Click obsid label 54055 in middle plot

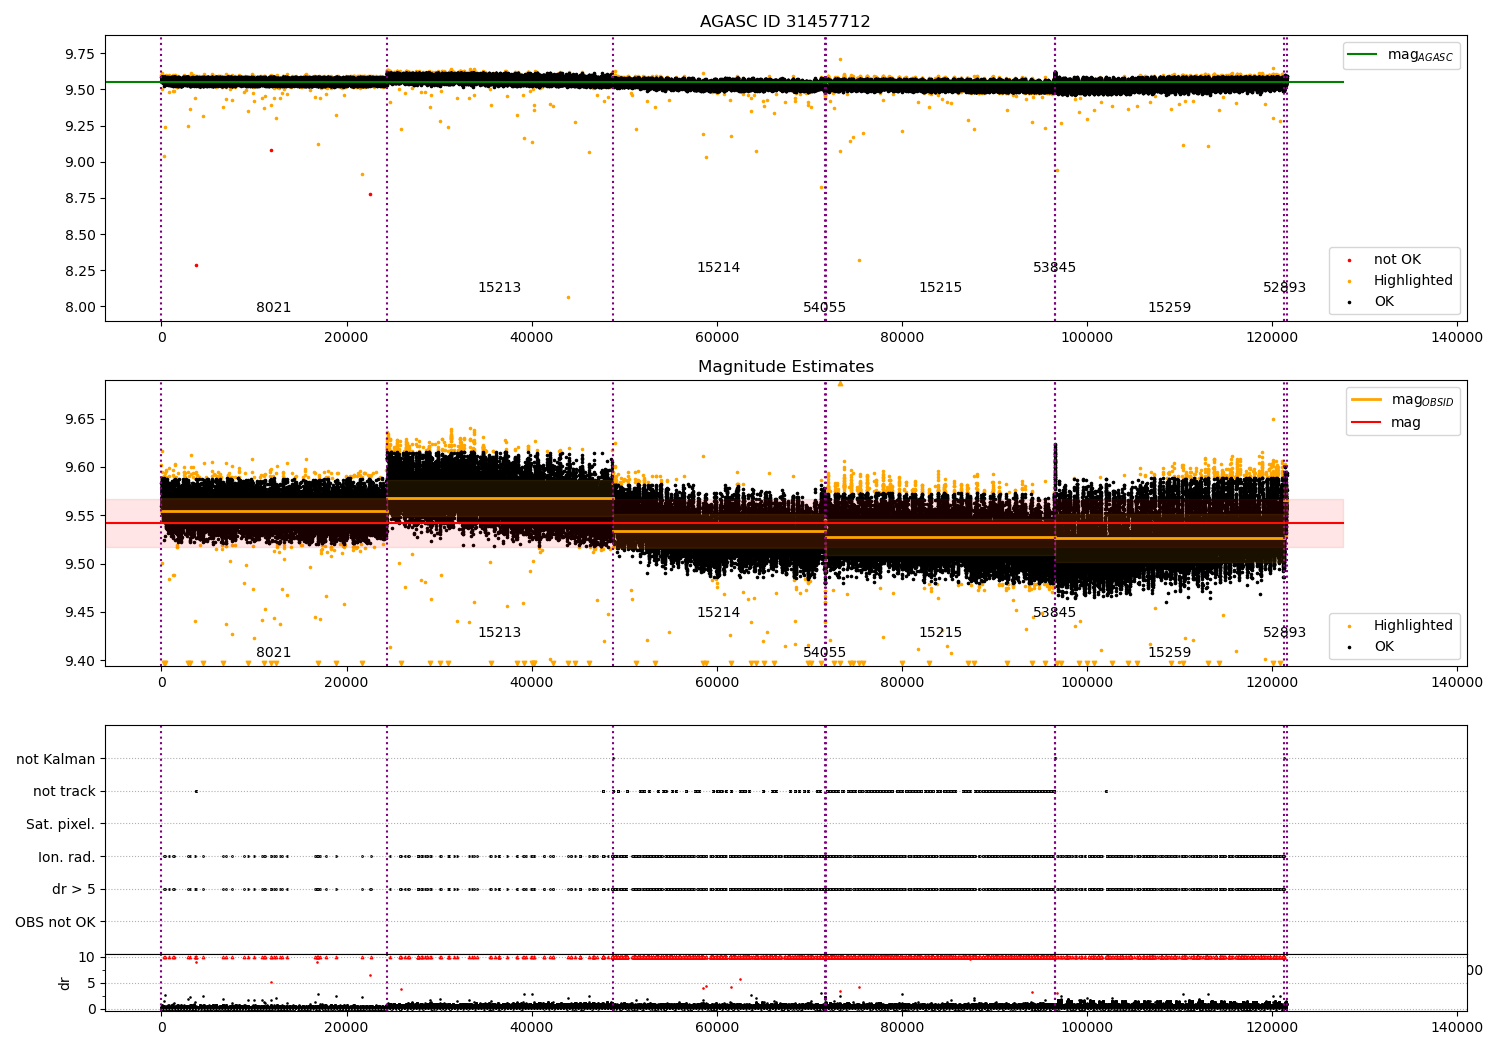(x=824, y=653)
